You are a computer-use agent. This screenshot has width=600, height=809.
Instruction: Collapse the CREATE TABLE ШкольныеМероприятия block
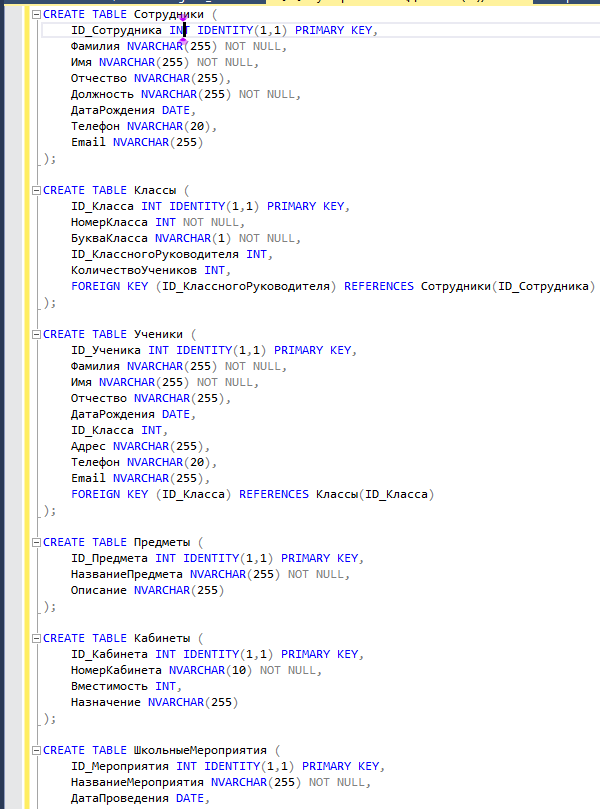pos(36,750)
